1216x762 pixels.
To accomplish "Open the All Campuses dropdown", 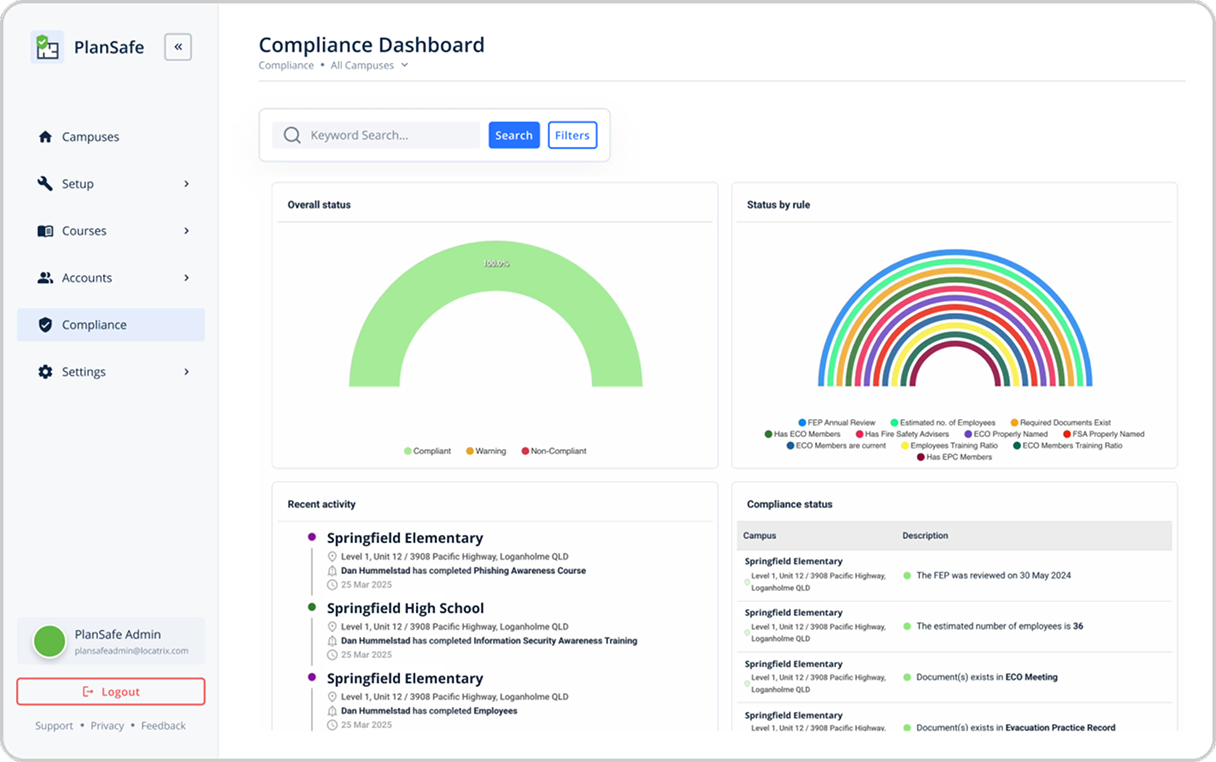I will 364,64.
